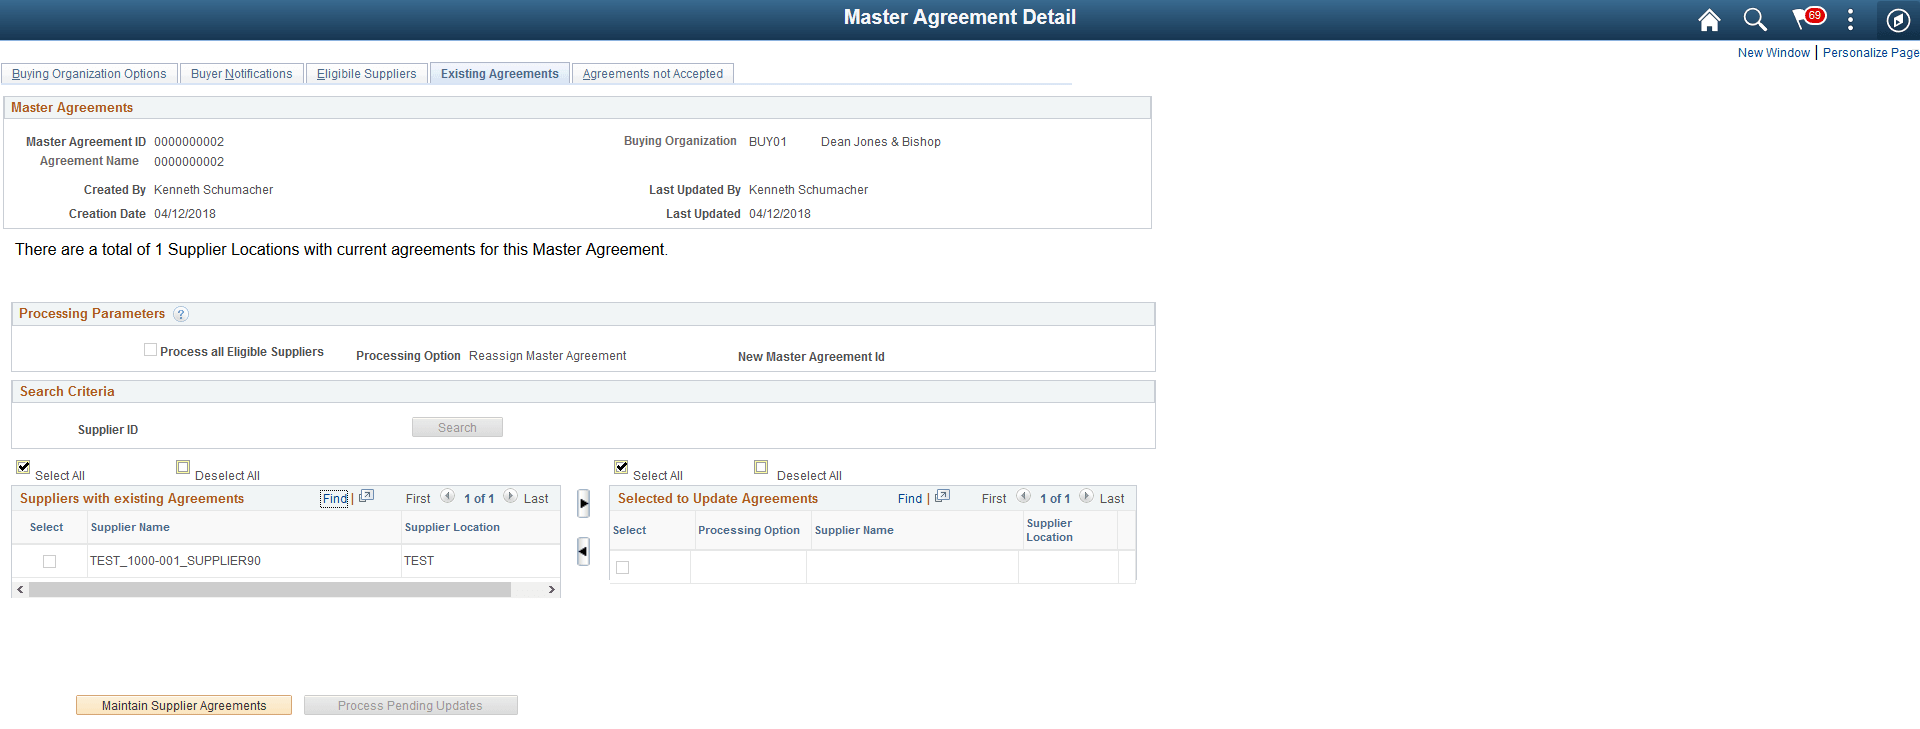Screen dimensions: 1920x729
Task: Jump to First in Selected to Update Agreements
Action: click(994, 499)
